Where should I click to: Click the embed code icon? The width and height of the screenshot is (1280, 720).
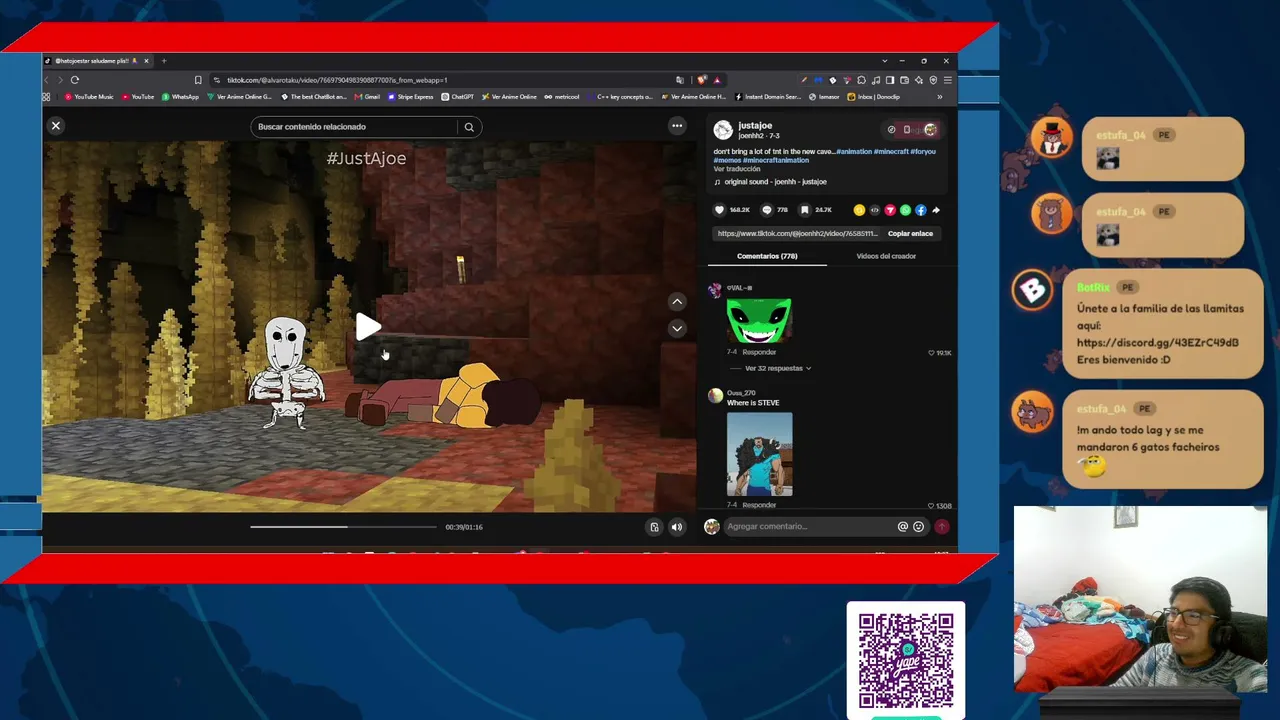[x=875, y=210]
